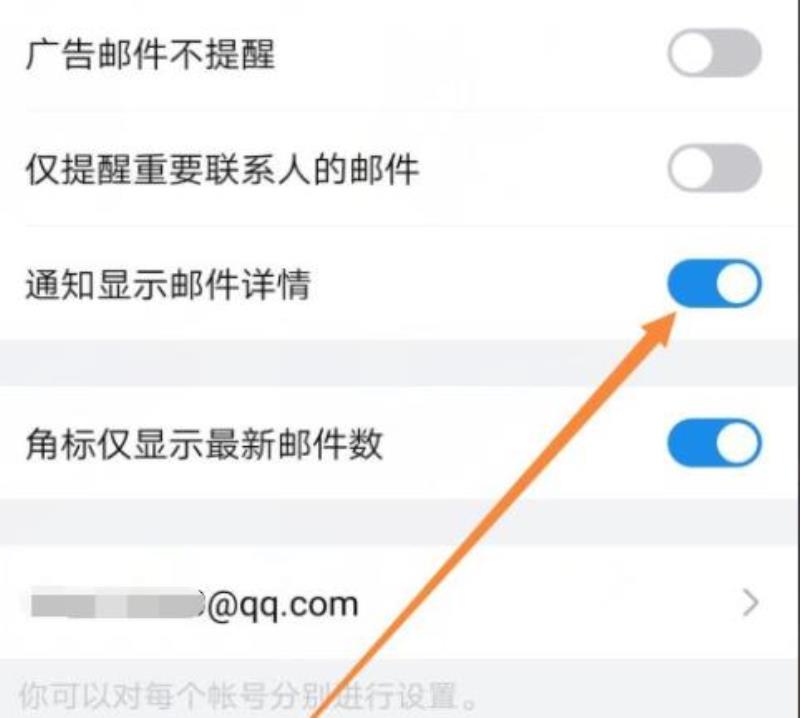Tap white knob of 通知显示邮件详情 switch
800x718 pixels.
pyautogui.click(x=738, y=283)
